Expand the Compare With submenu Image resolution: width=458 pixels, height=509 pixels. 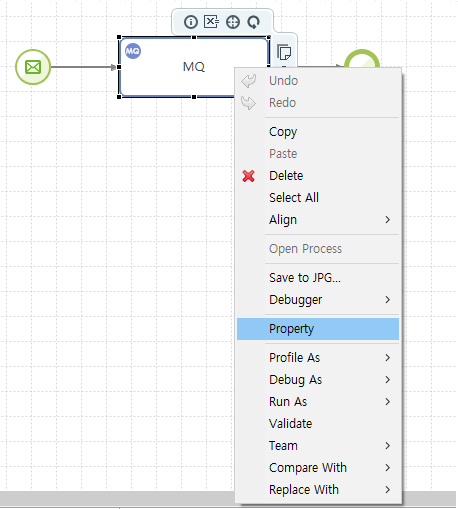tap(318, 468)
